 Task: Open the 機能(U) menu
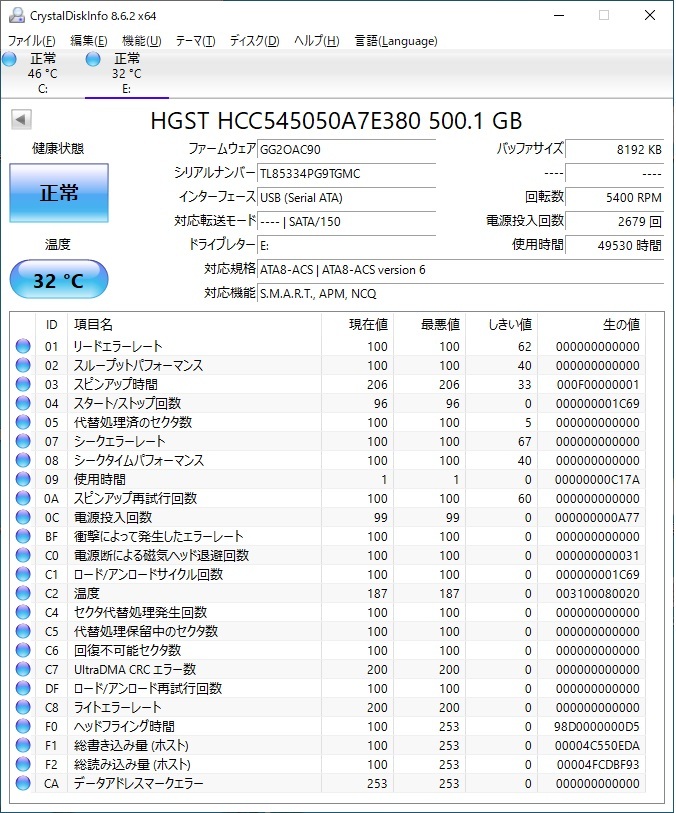[x=142, y=41]
